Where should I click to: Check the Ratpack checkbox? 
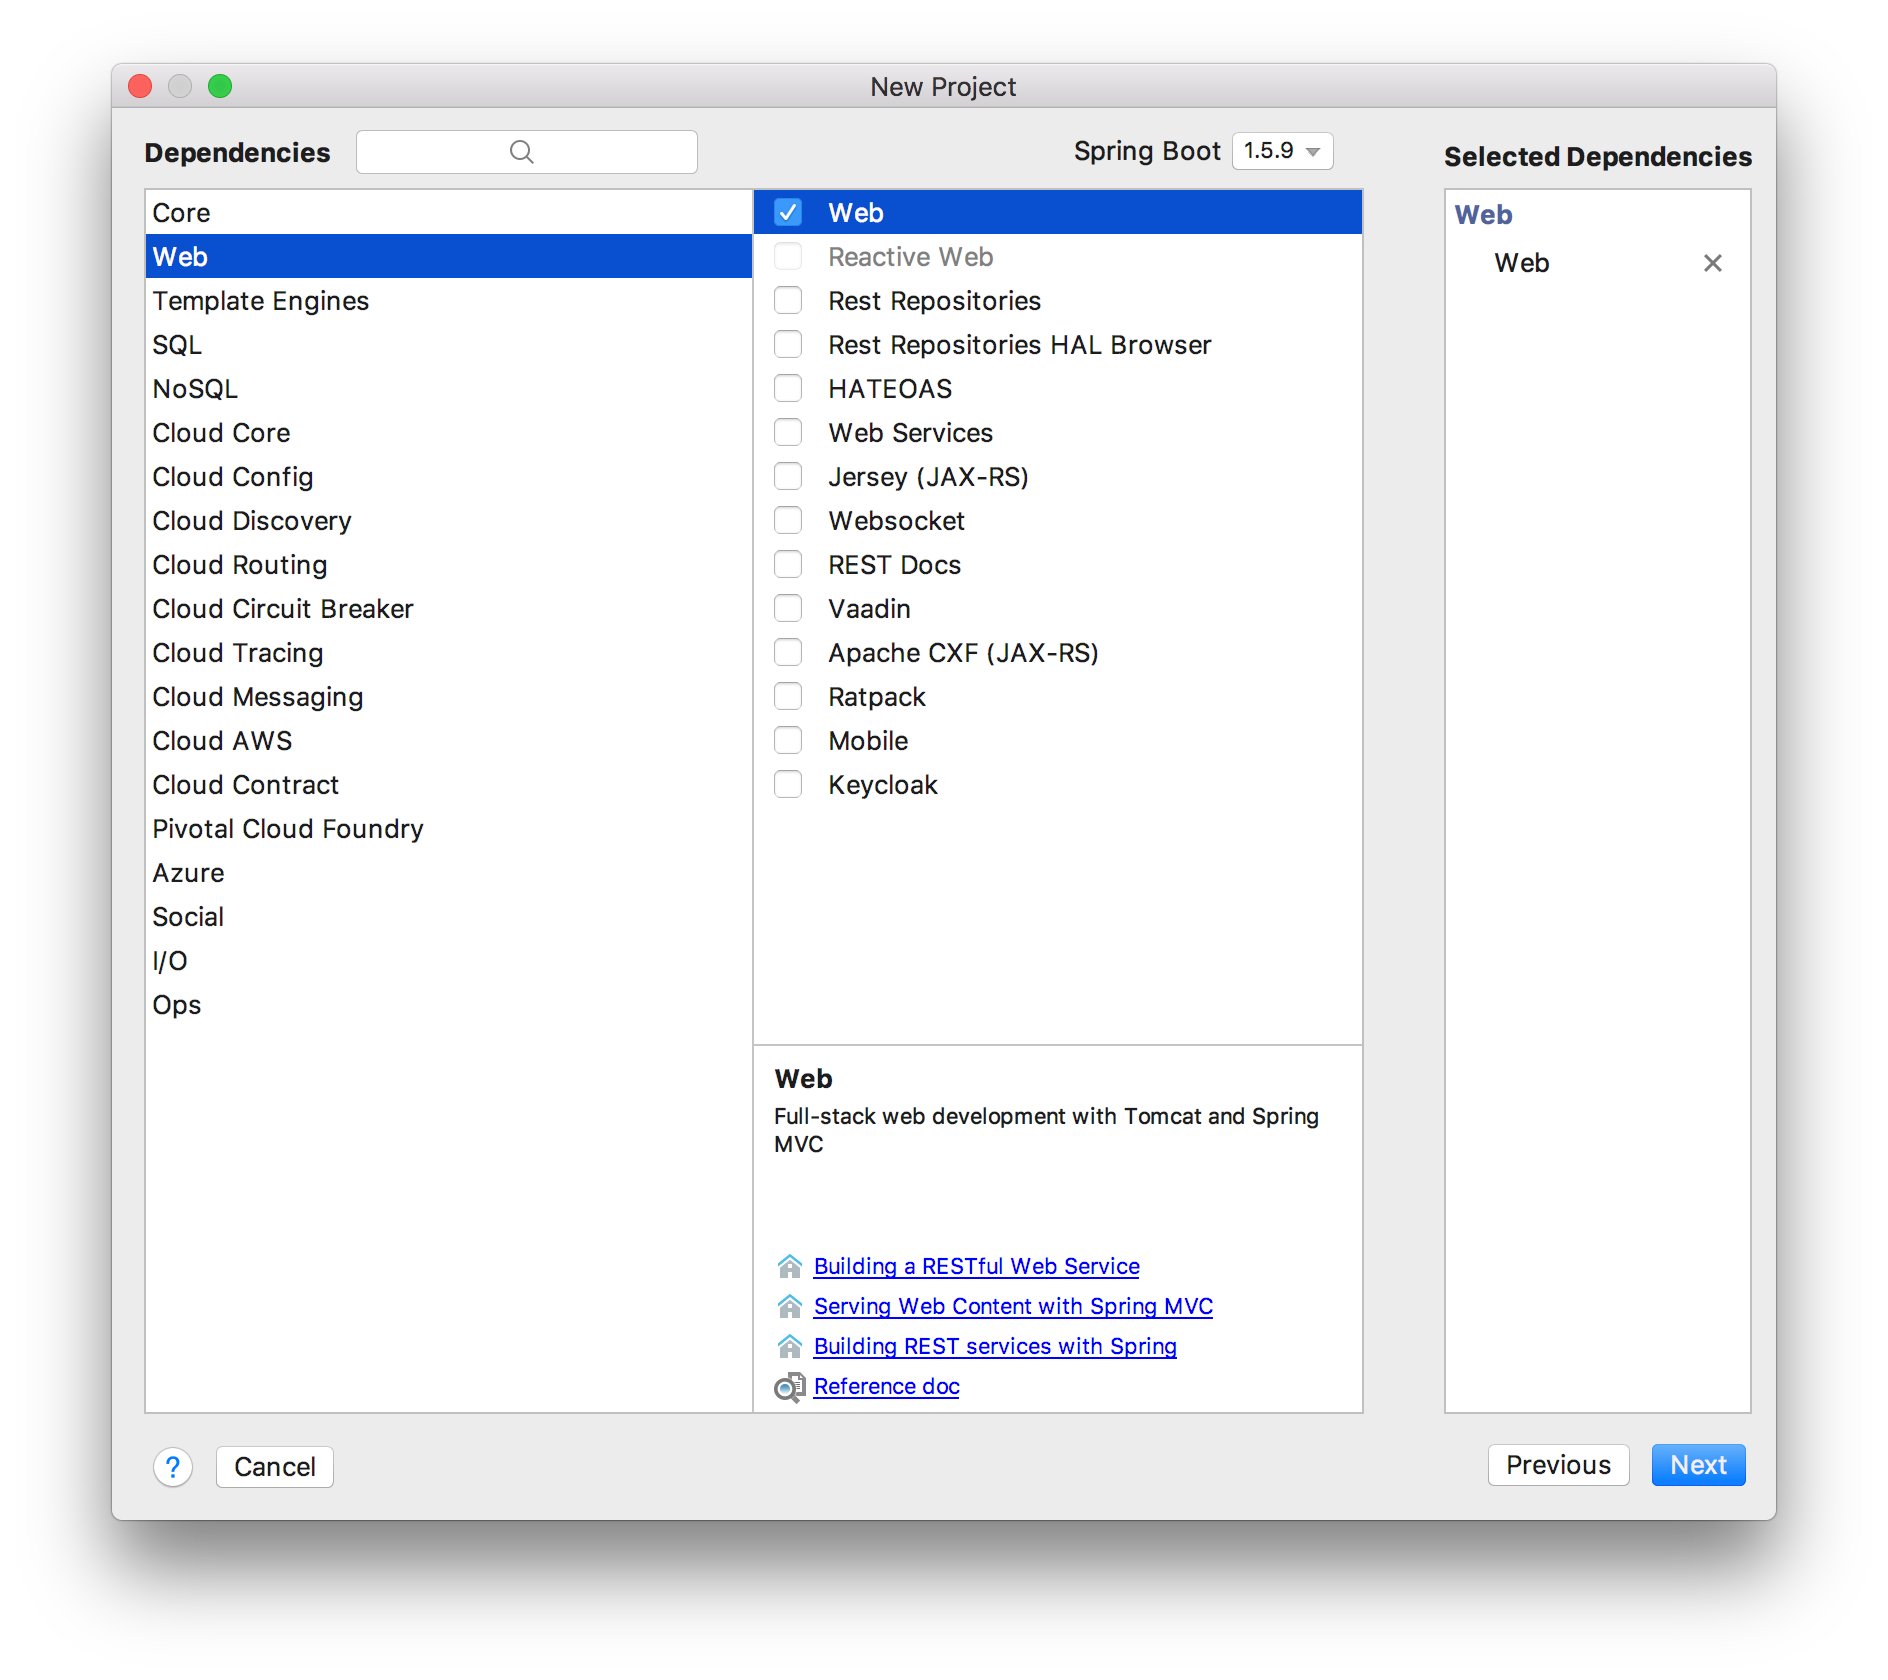click(x=788, y=696)
